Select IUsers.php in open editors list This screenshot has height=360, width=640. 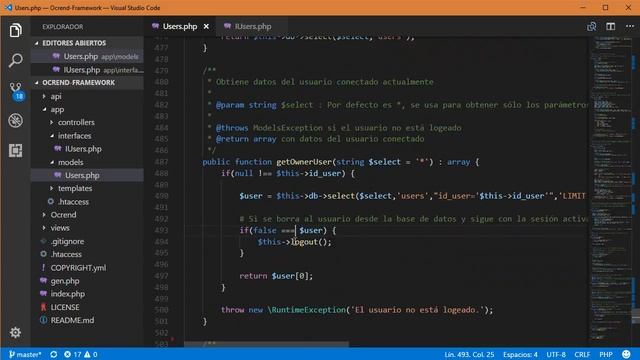87,70
